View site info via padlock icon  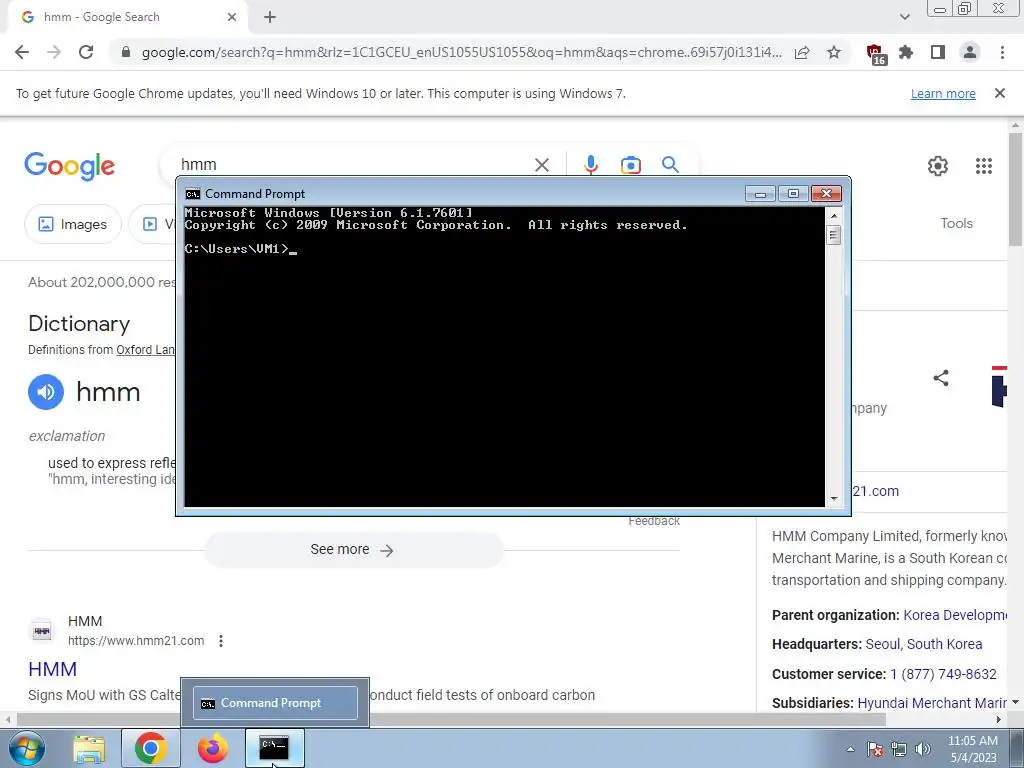pyautogui.click(x=126, y=52)
